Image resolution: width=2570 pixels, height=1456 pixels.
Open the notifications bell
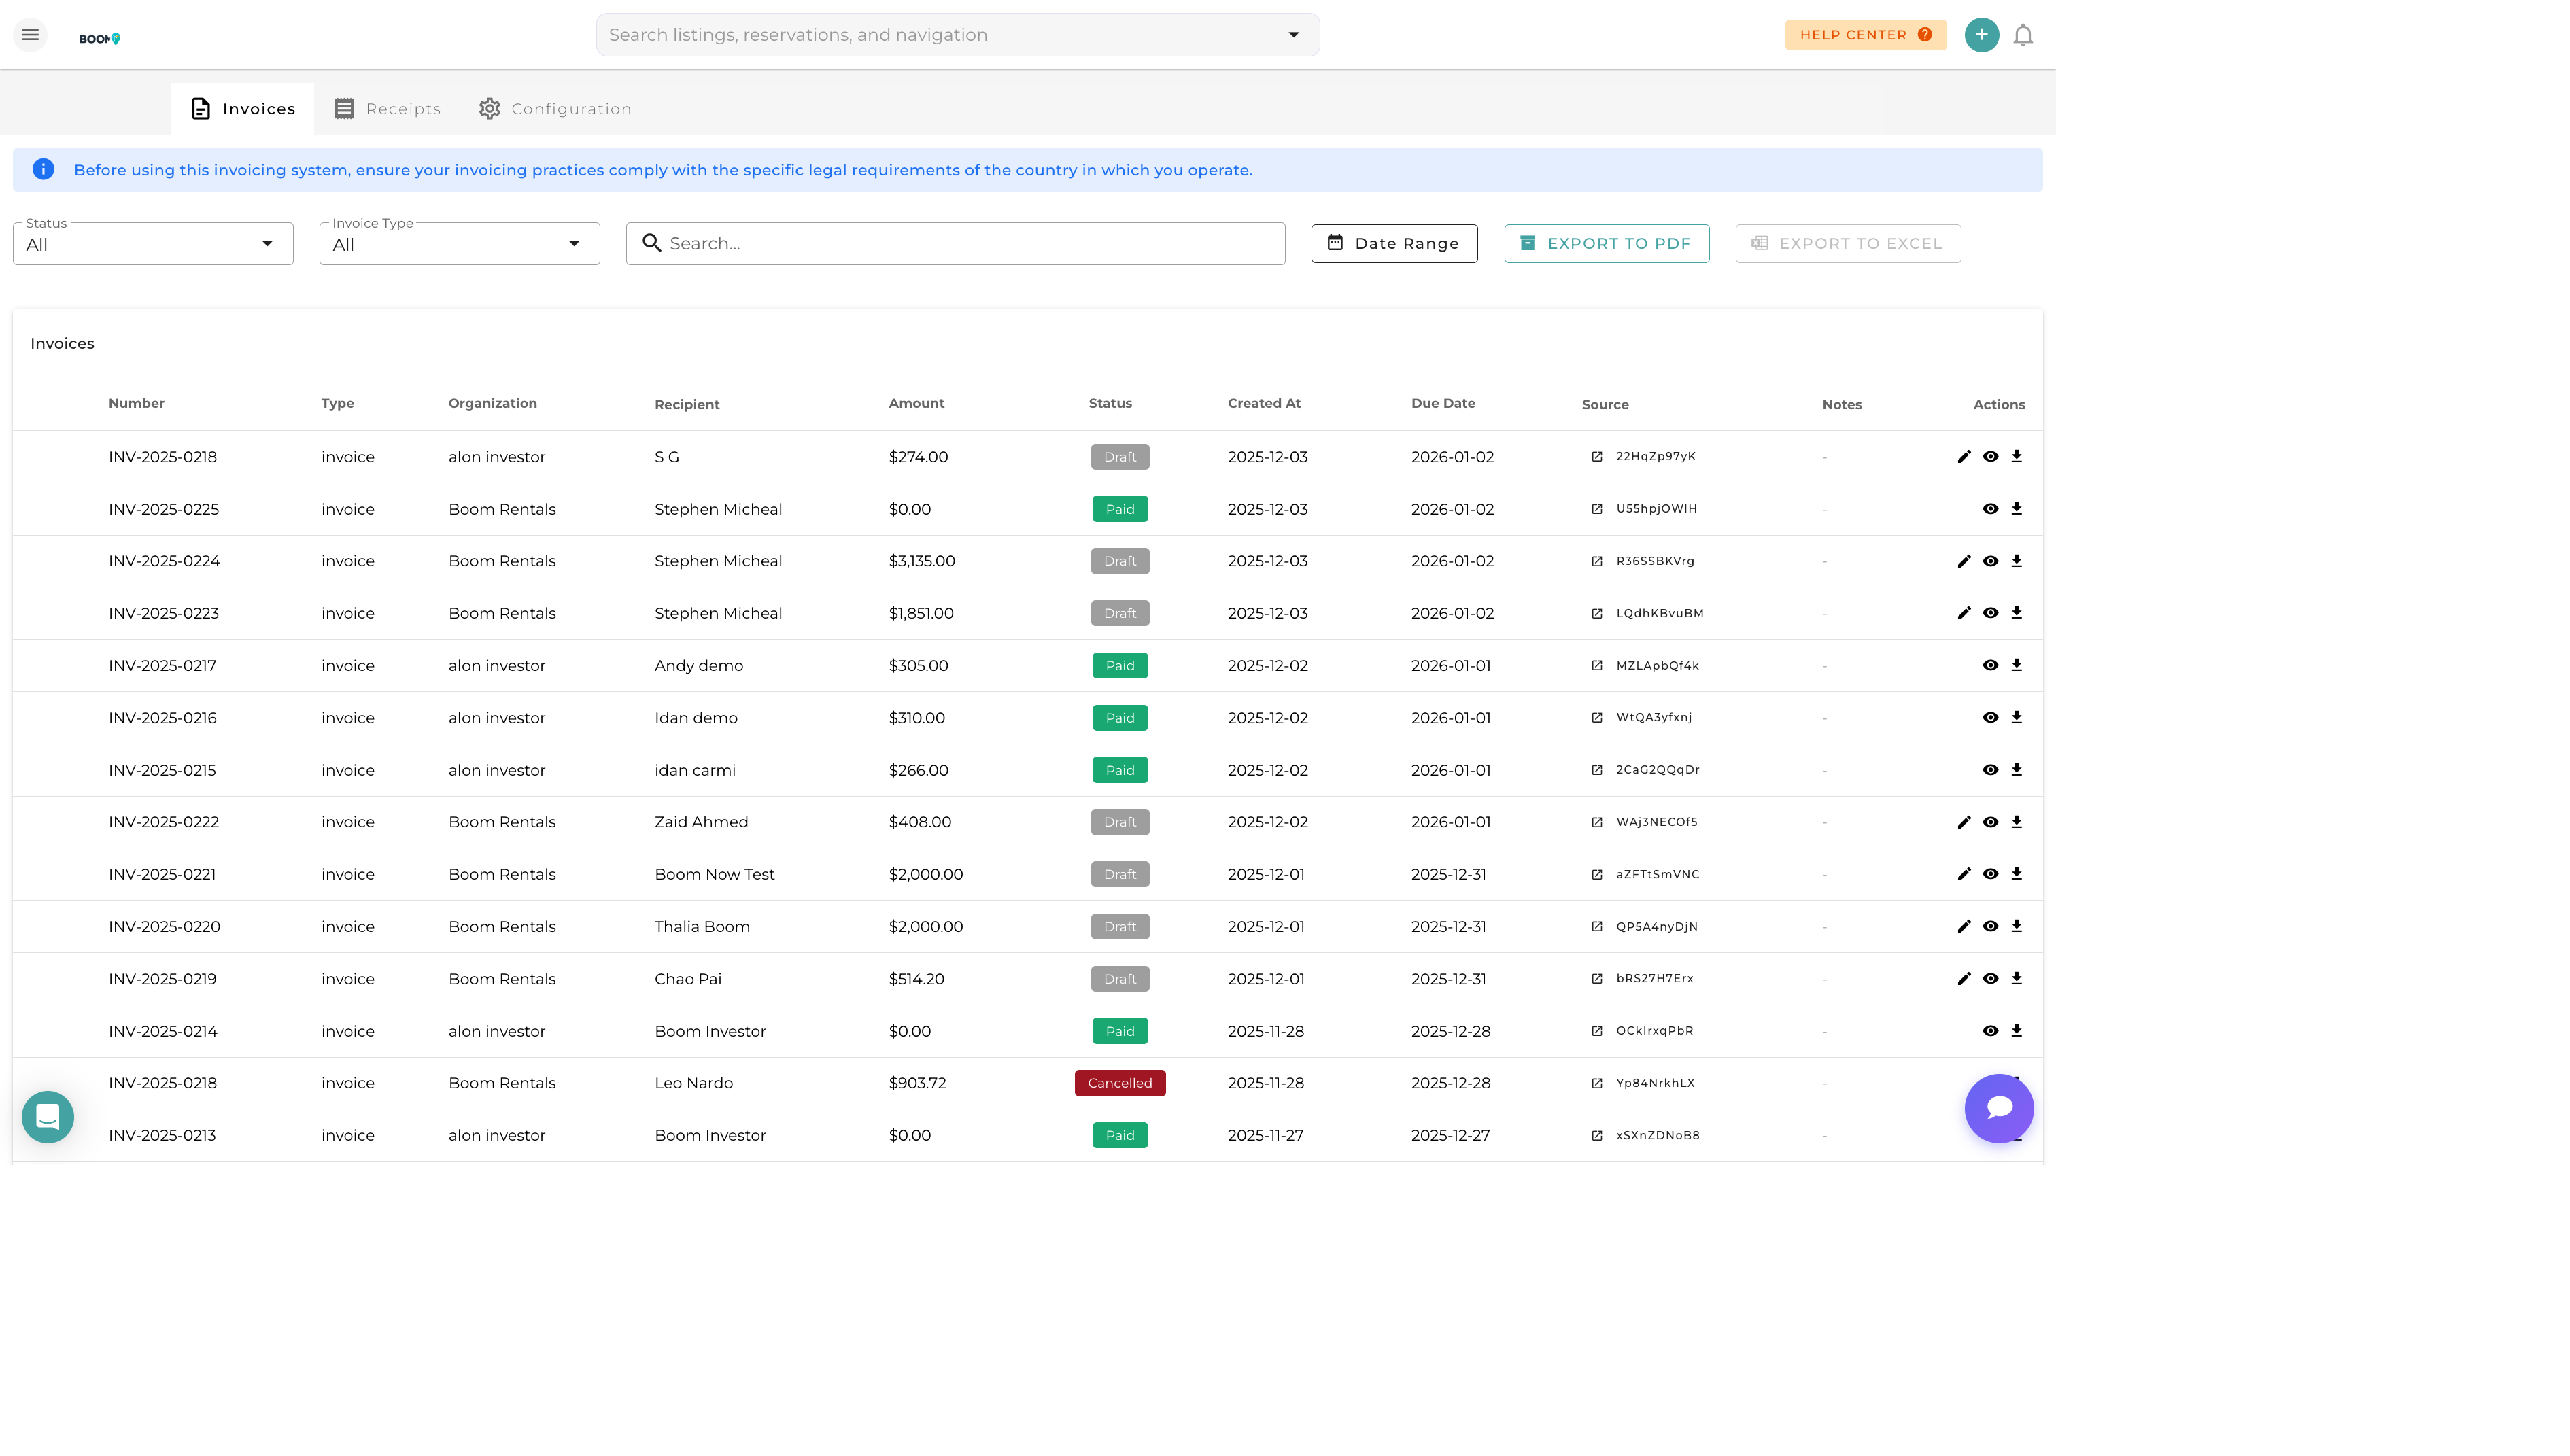click(x=2022, y=35)
